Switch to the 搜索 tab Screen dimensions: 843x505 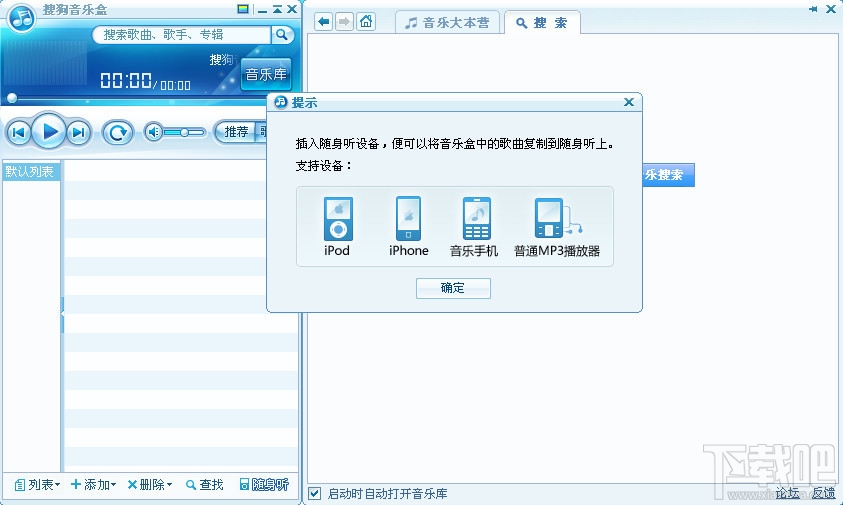(542, 23)
